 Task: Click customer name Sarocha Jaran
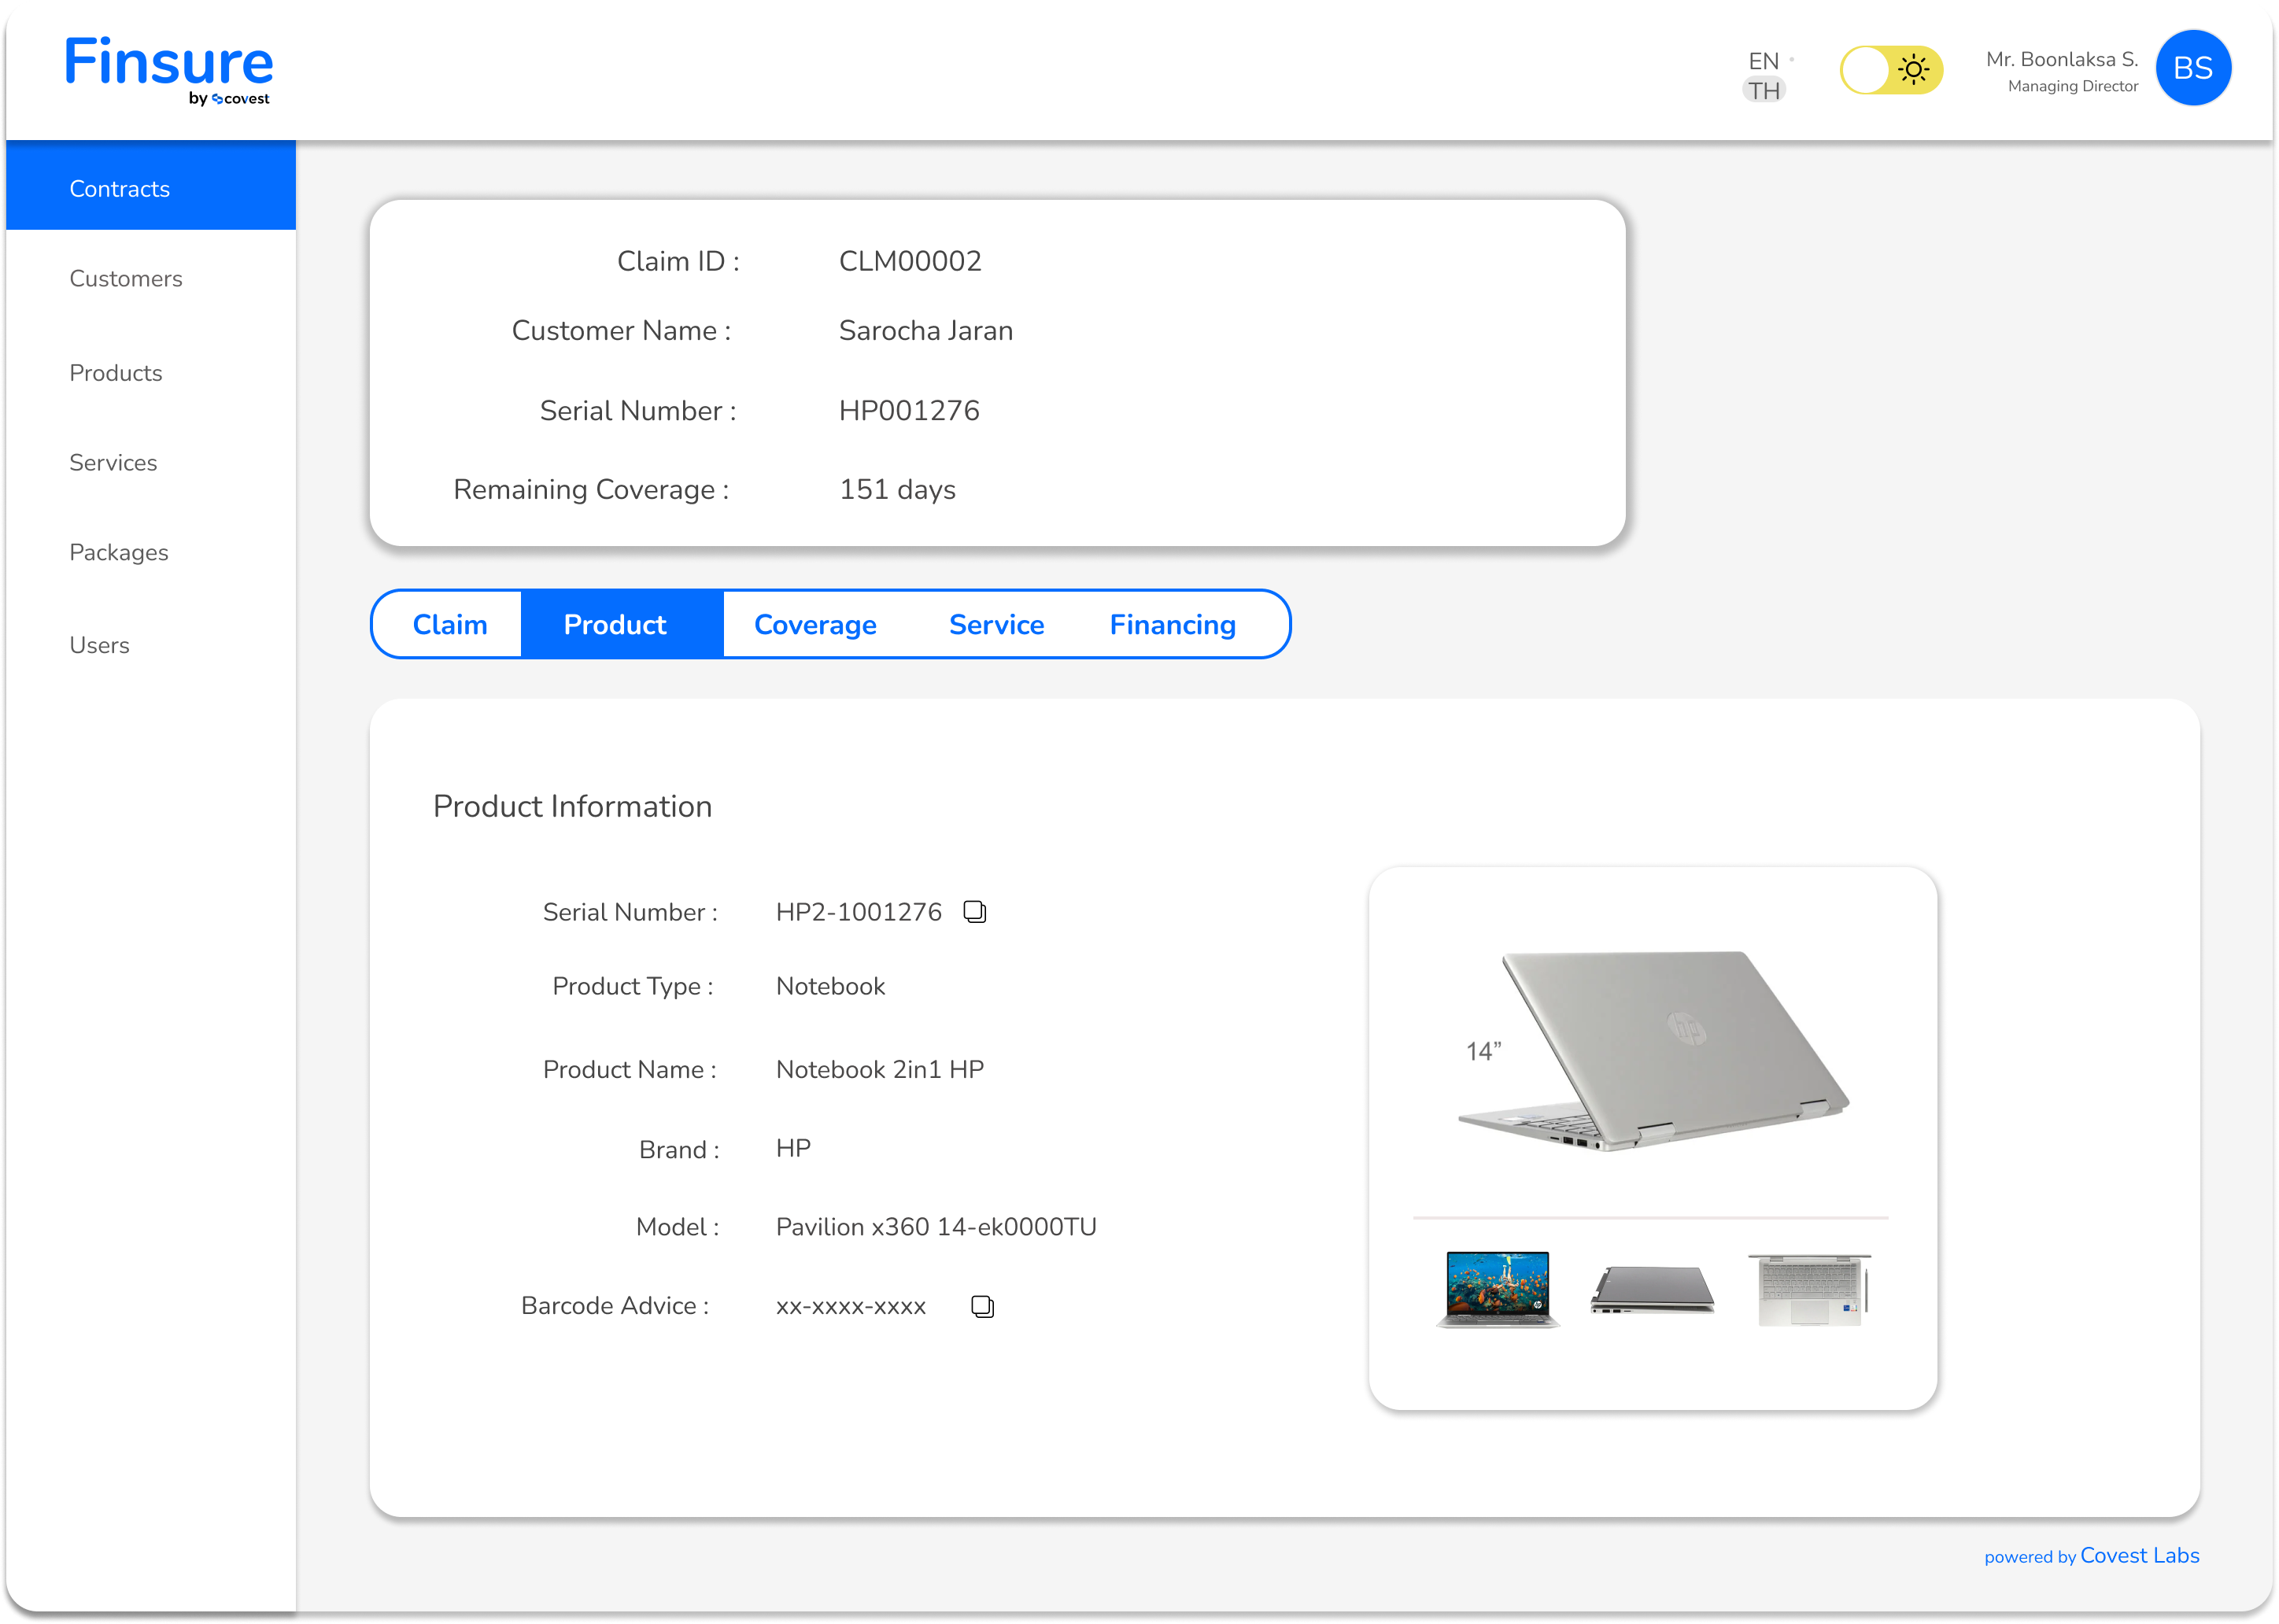pyautogui.click(x=925, y=330)
